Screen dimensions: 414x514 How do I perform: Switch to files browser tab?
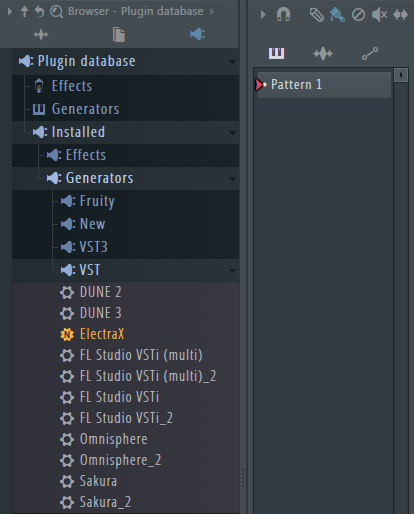click(119, 35)
